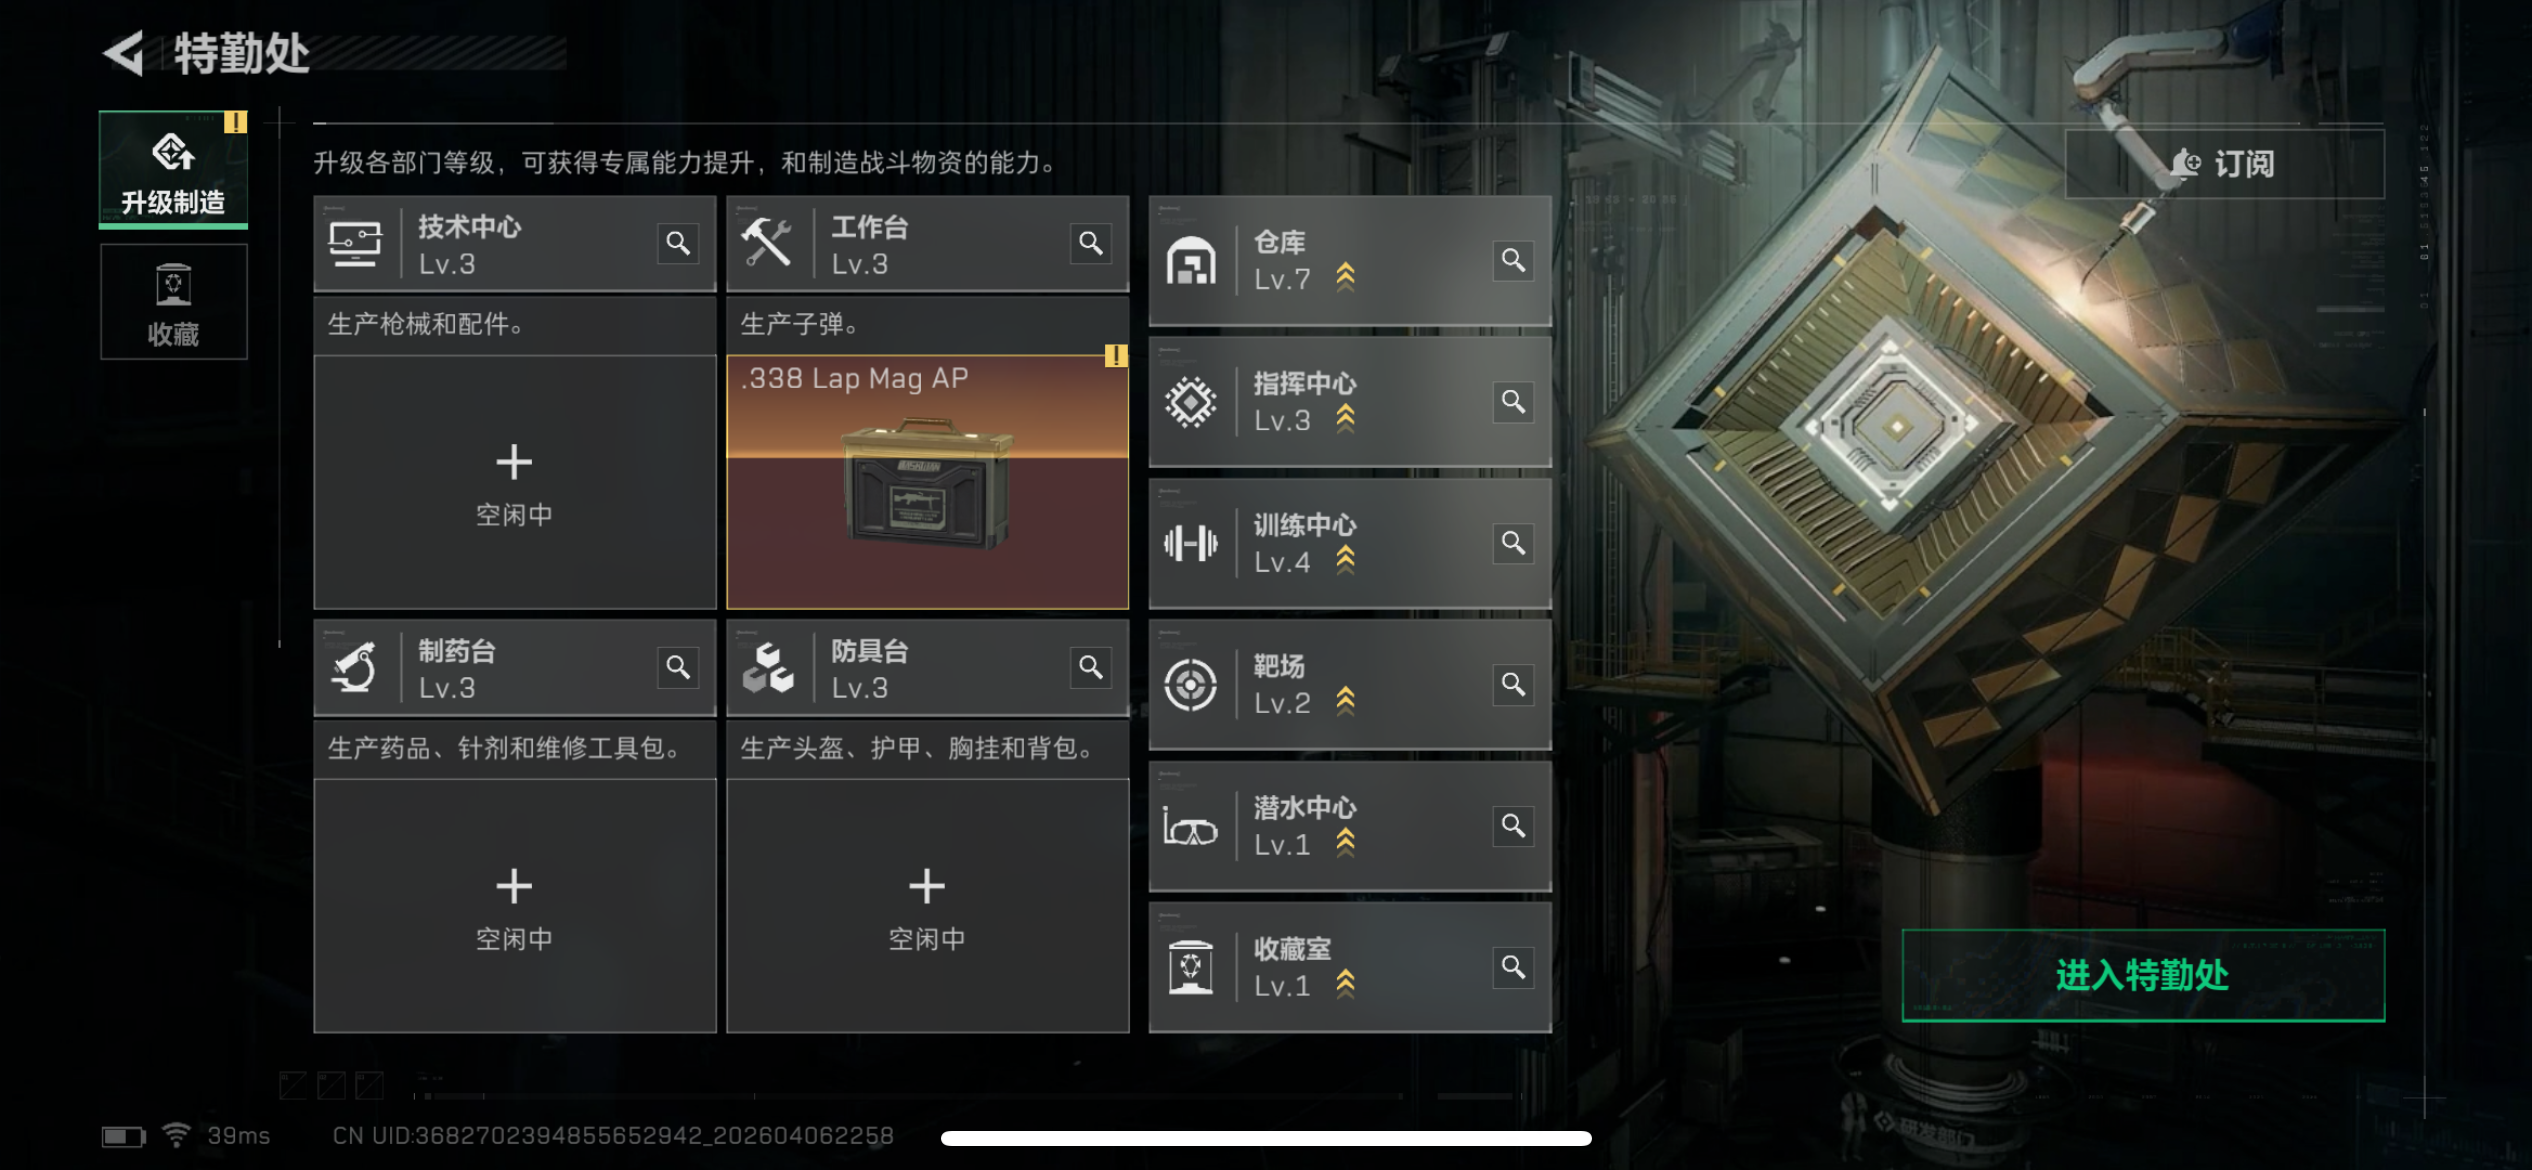The height and width of the screenshot is (1170, 2532).
Task: Go back using the arrow beside 特勤处
Action: (125, 53)
